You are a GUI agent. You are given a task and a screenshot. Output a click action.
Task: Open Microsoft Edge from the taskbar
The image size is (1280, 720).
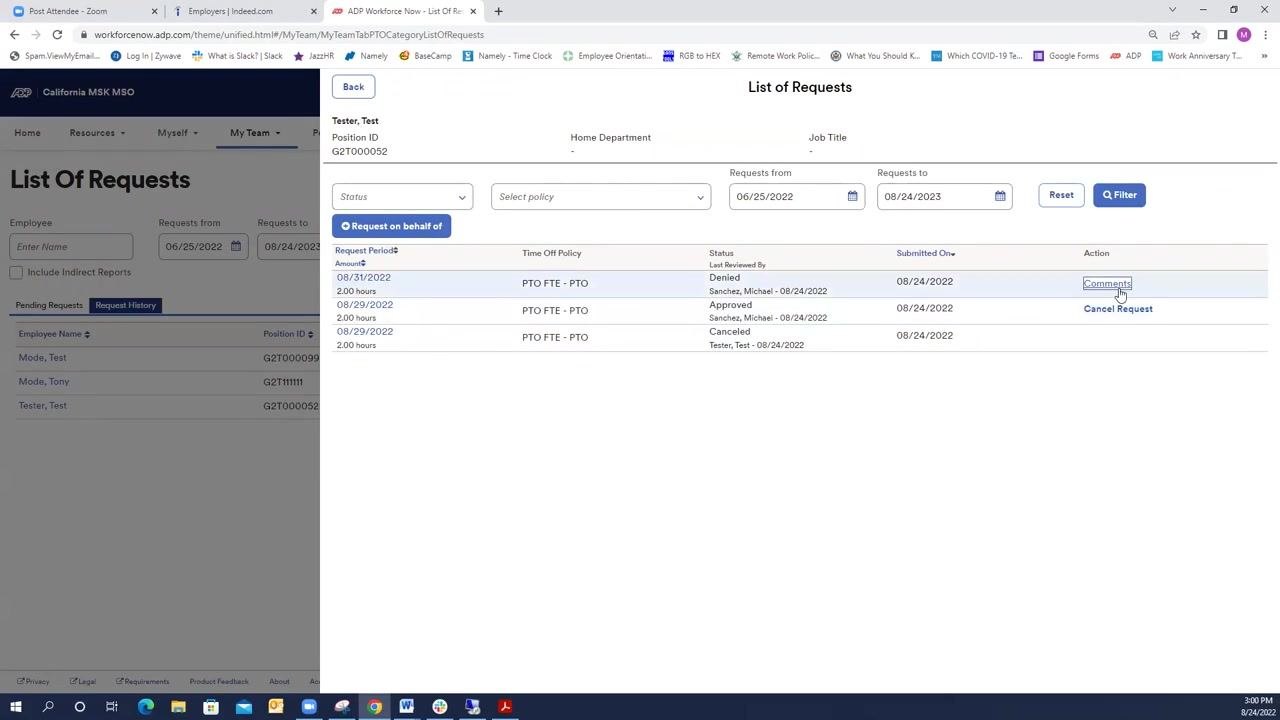(x=146, y=707)
